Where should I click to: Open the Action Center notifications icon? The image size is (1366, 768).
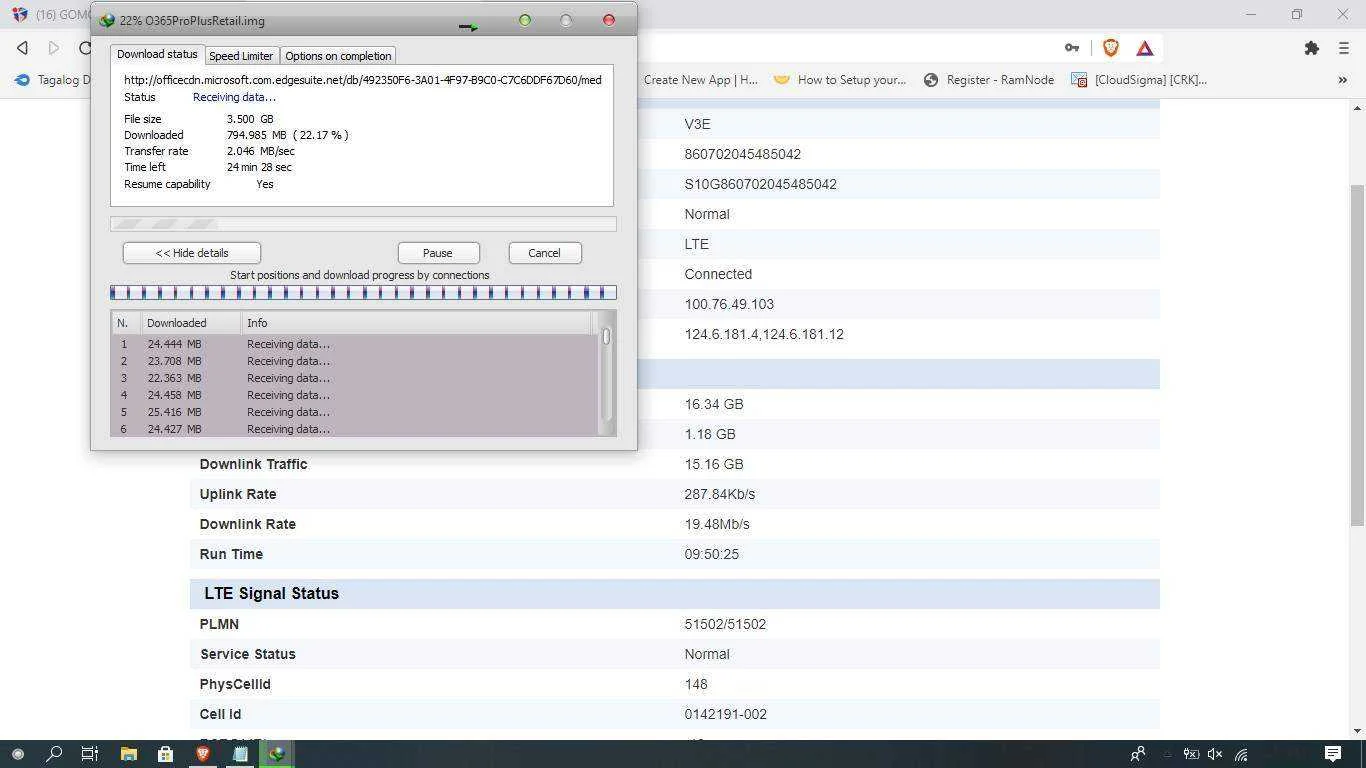[1332, 754]
